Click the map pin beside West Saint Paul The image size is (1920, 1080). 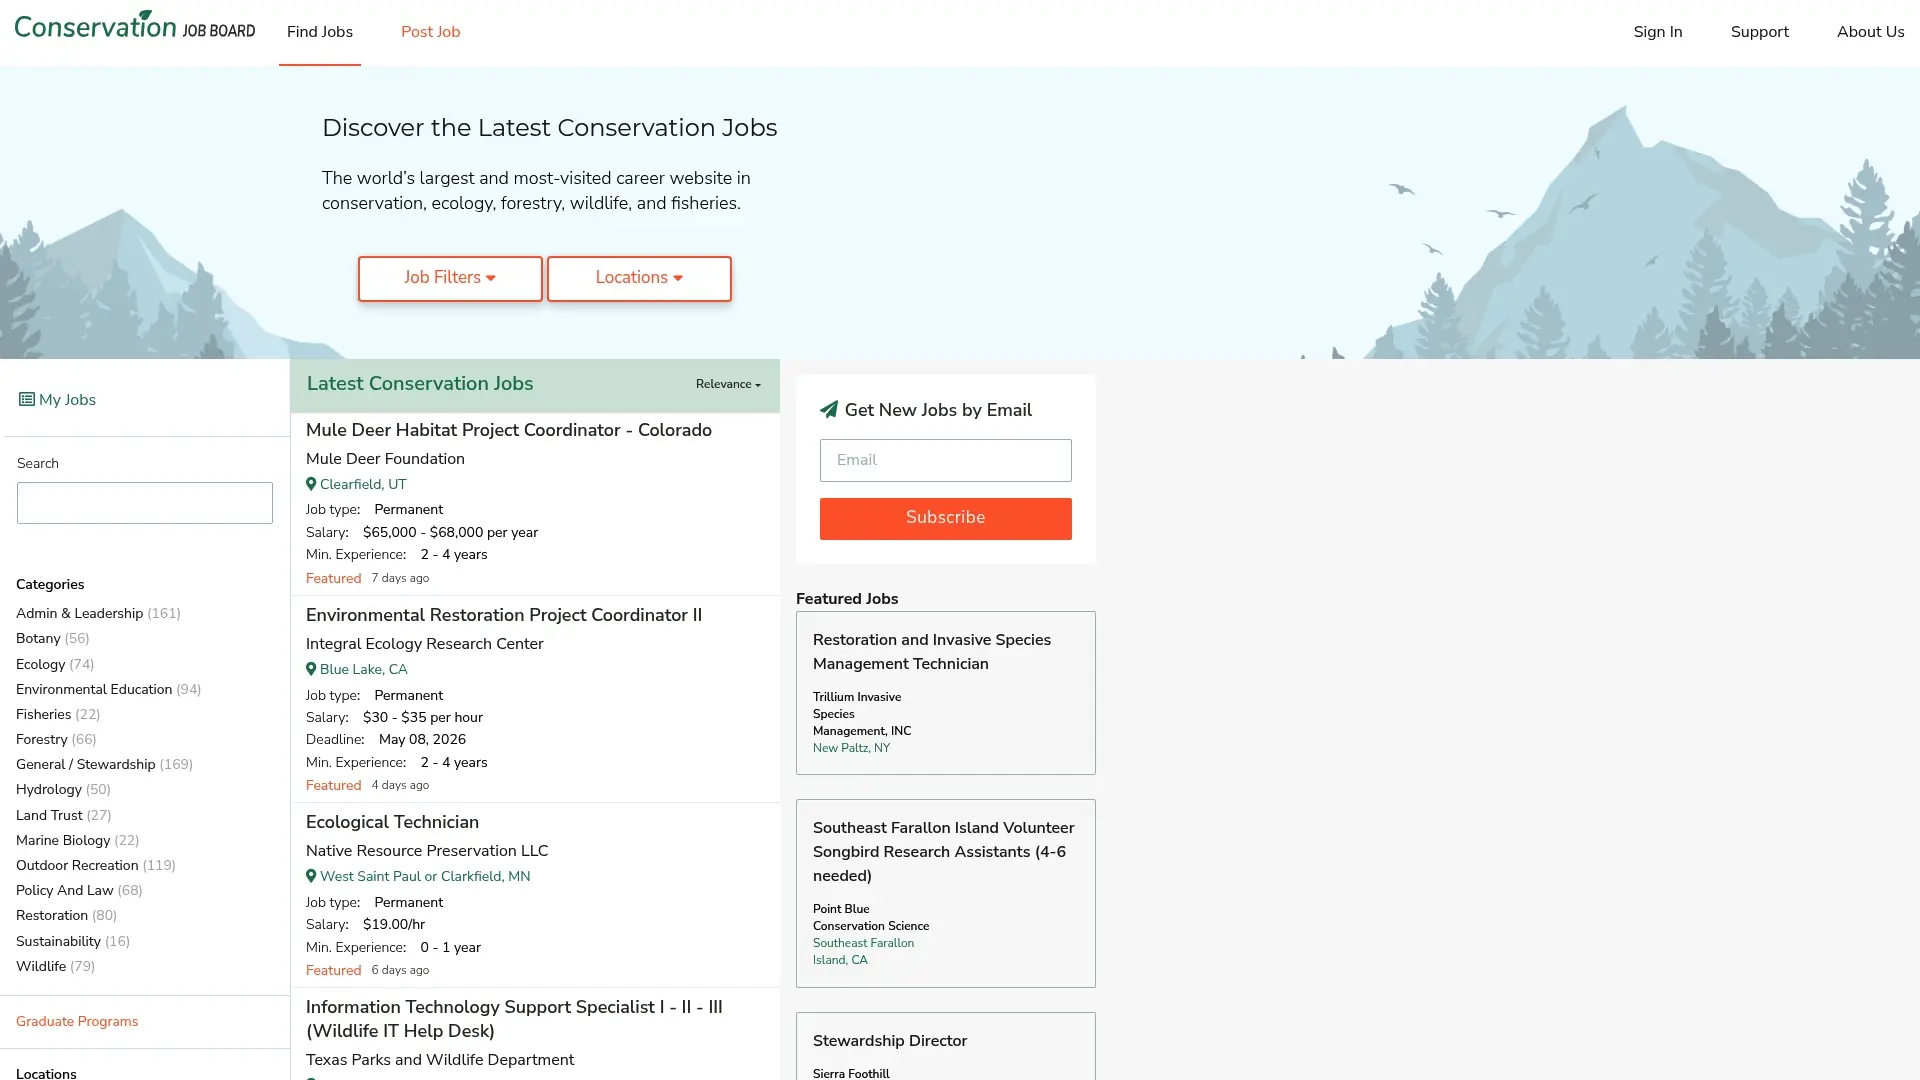[311, 876]
